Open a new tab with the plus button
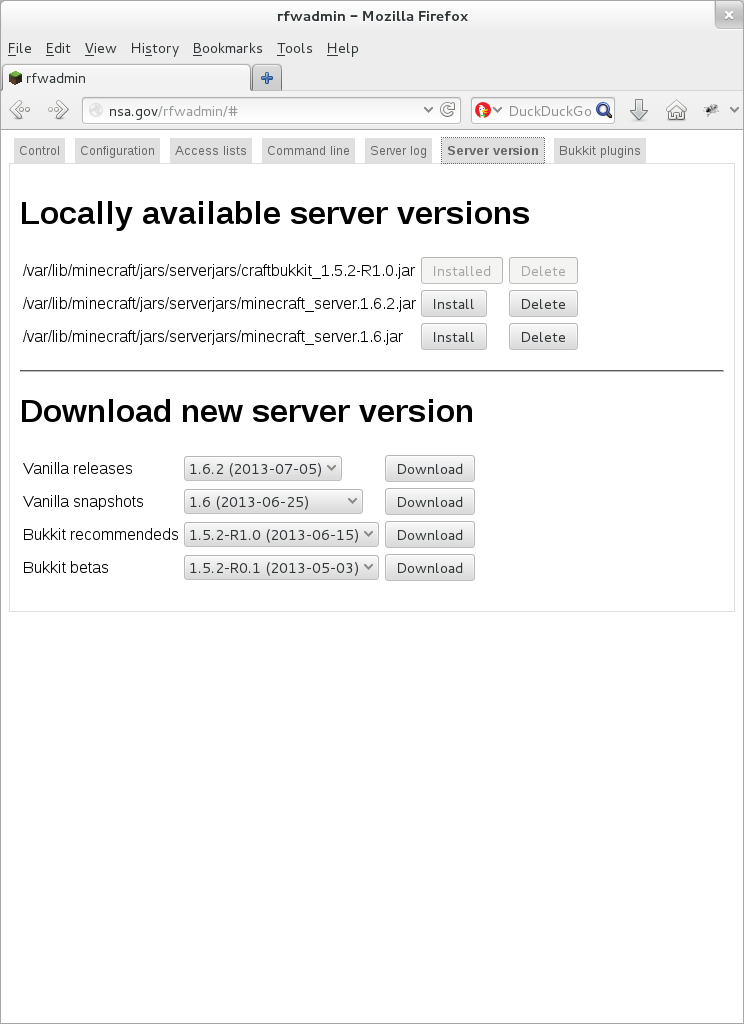The height and width of the screenshot is (1024, 744). point(267,78)
